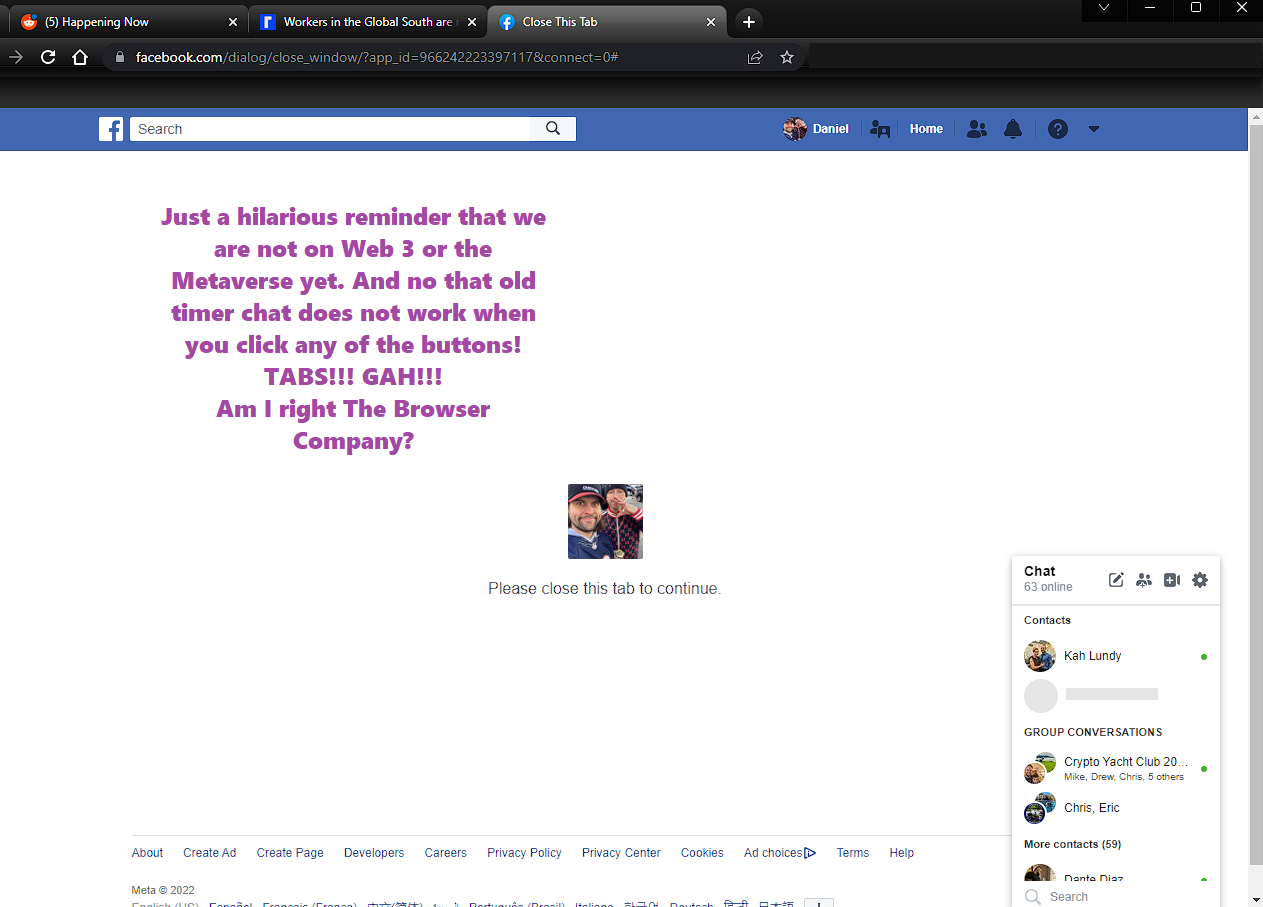Open a new browser tab
The image size is (1263, 907).
[x=748, y=22]
